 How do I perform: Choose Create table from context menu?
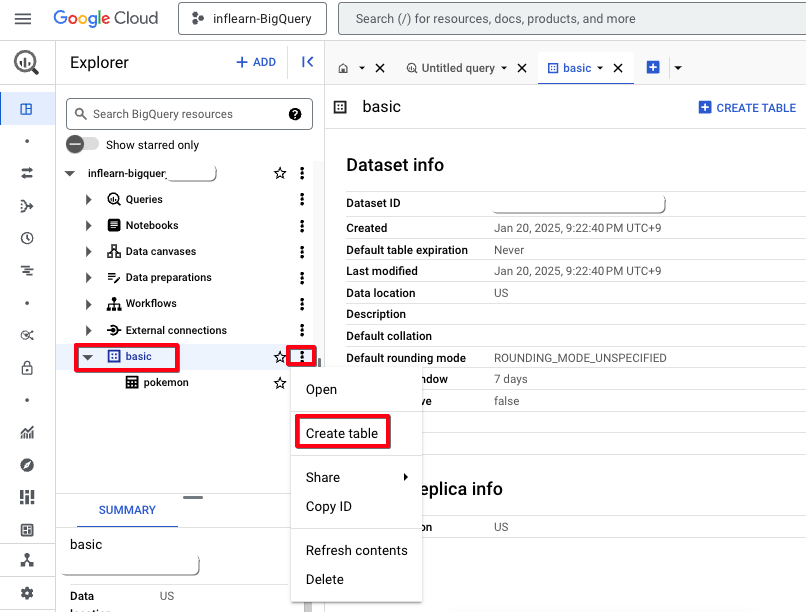(x=357, y=433)
